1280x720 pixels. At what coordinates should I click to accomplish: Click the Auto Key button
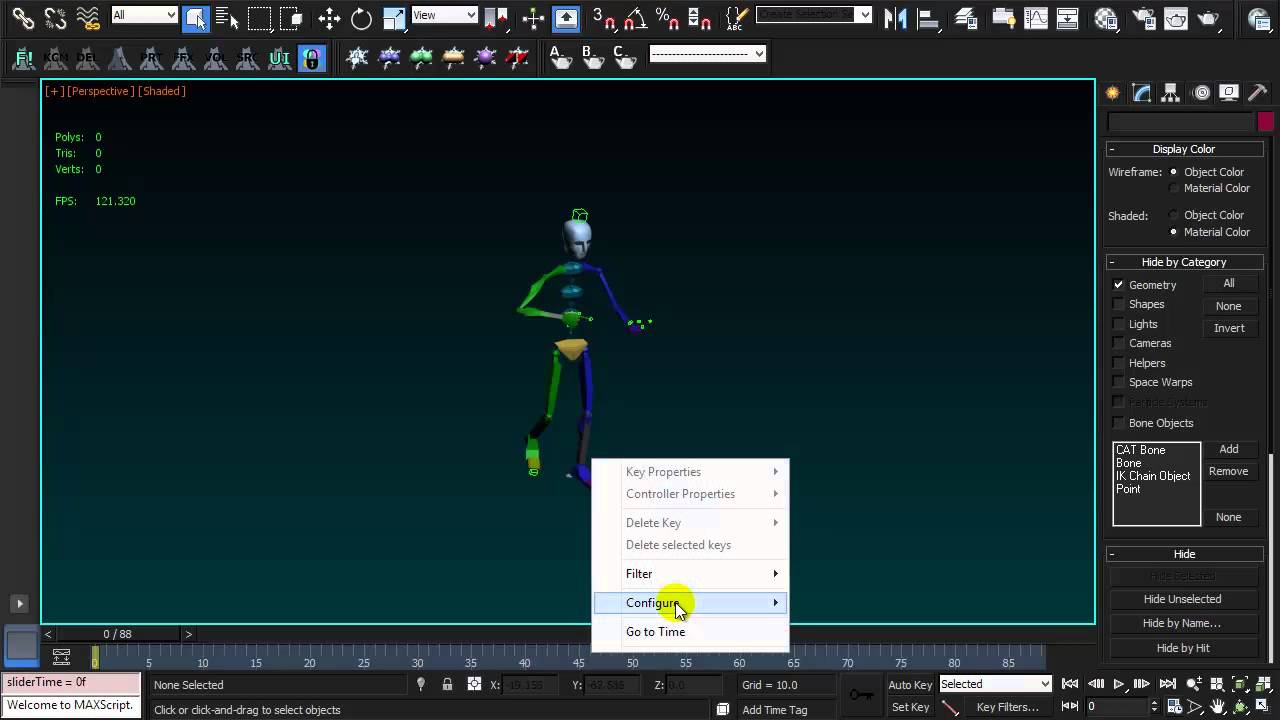click(910, 685)
